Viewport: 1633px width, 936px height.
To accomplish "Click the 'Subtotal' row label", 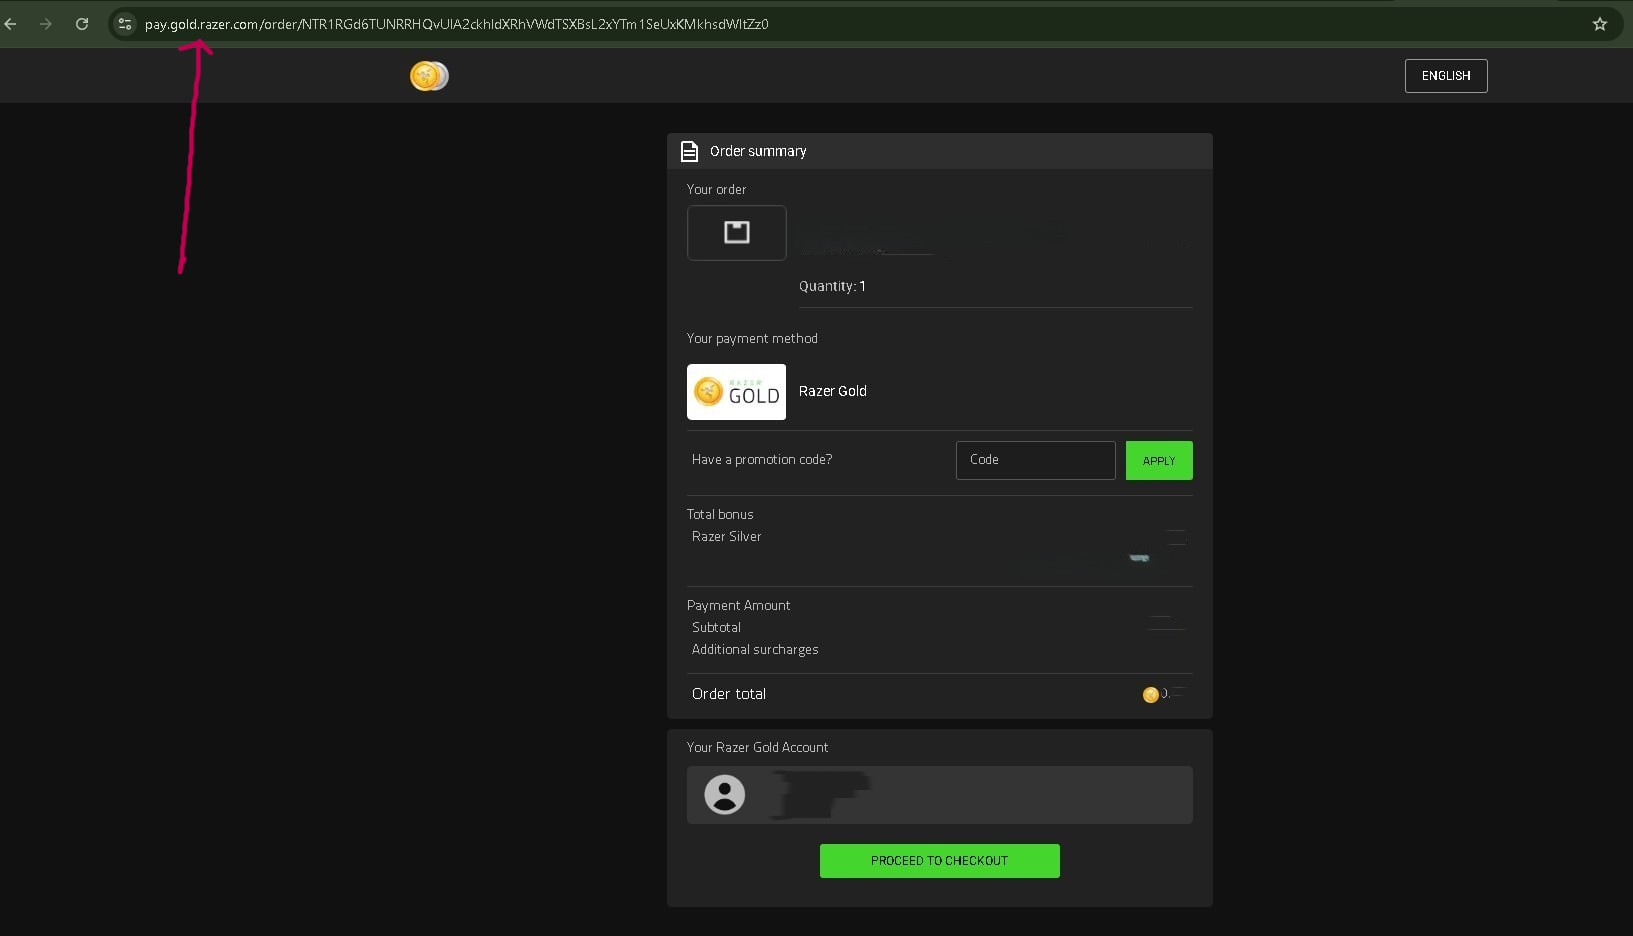I will pos(717,627).
